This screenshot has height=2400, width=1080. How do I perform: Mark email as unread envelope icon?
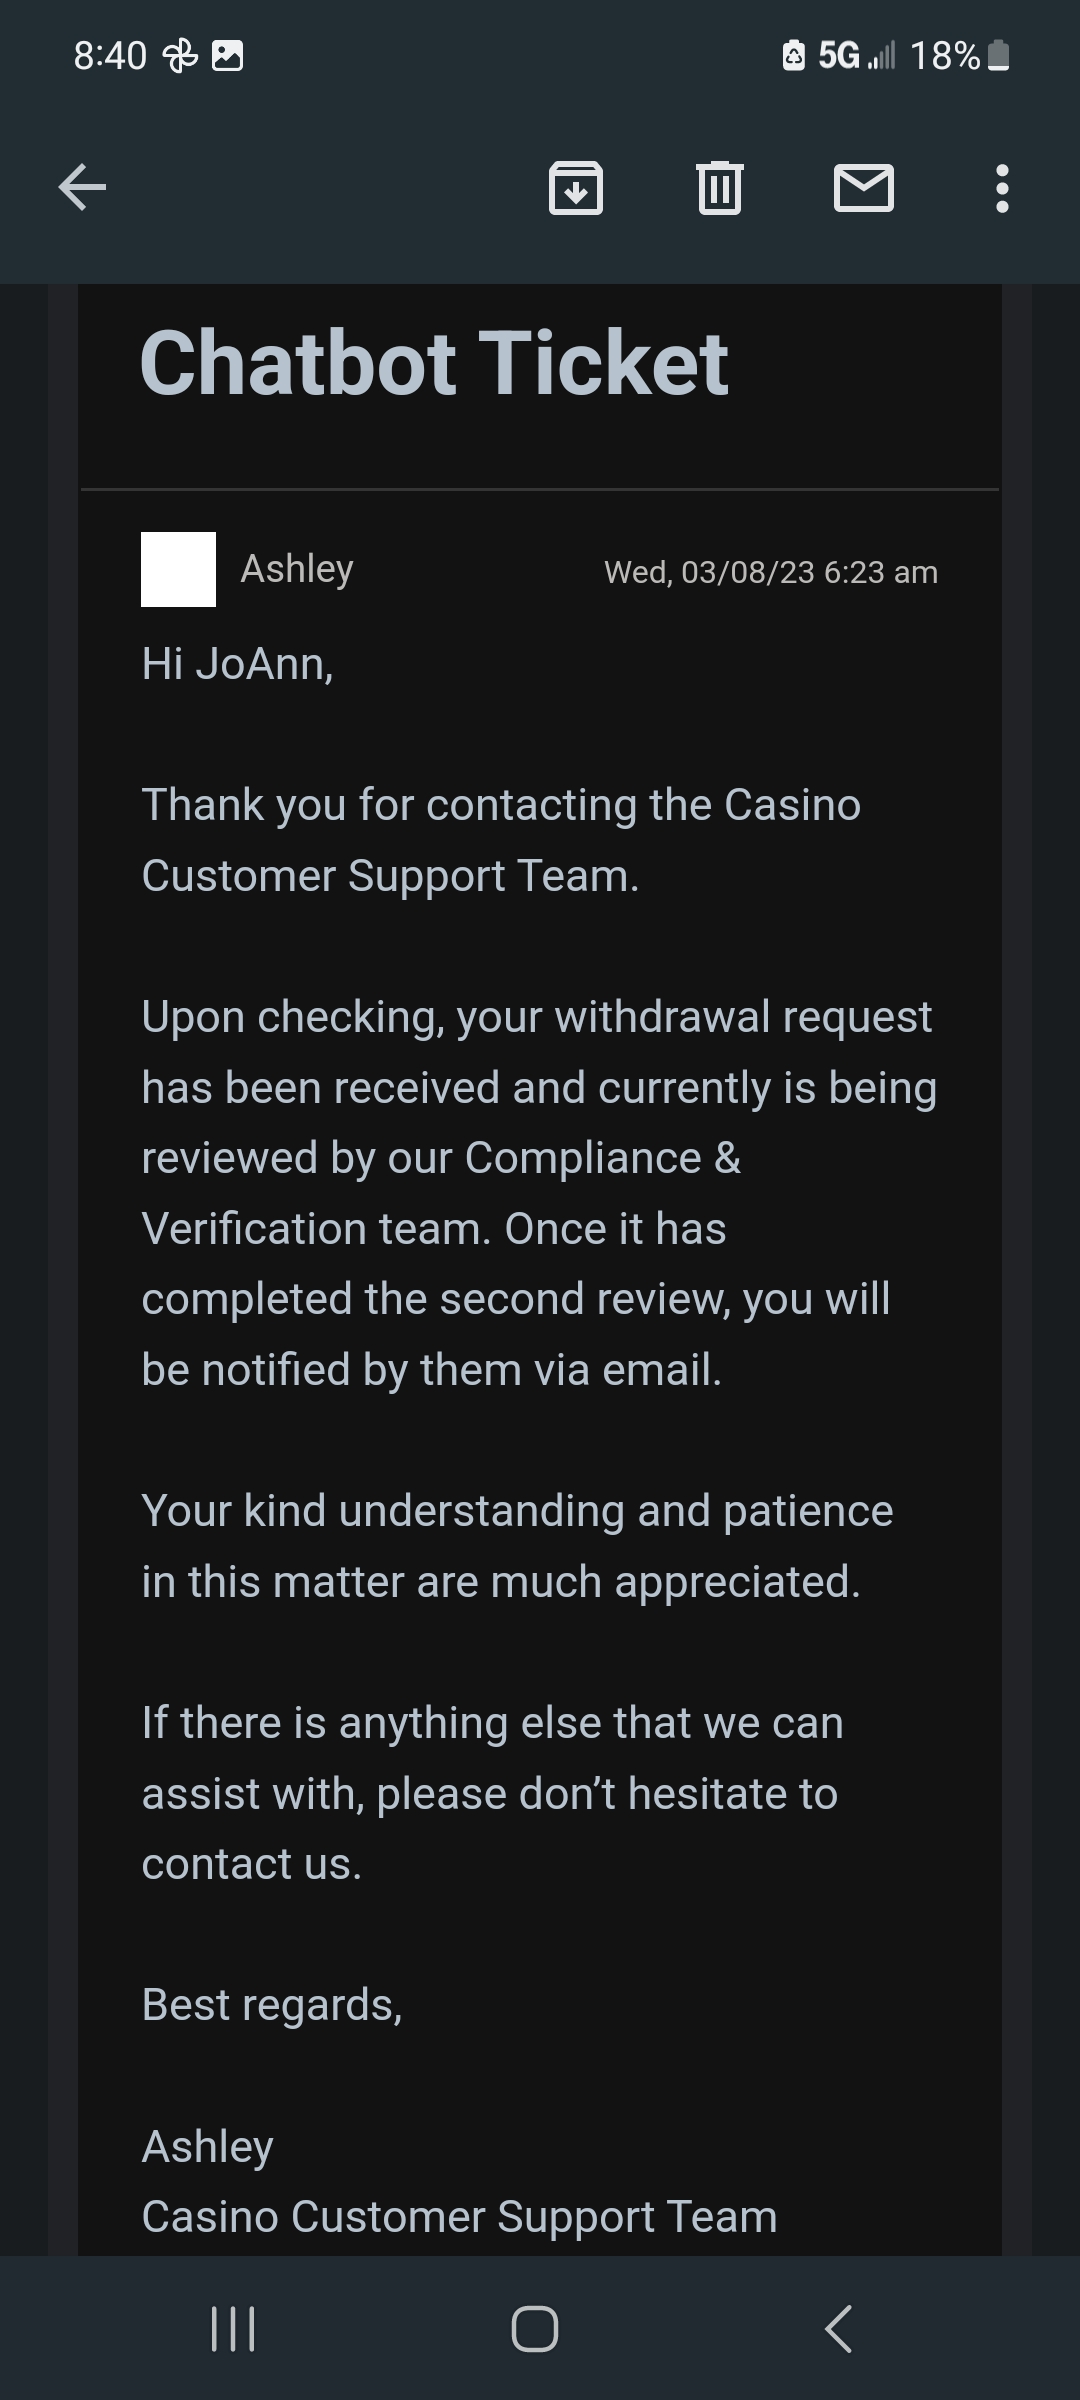tap(864, 187)
